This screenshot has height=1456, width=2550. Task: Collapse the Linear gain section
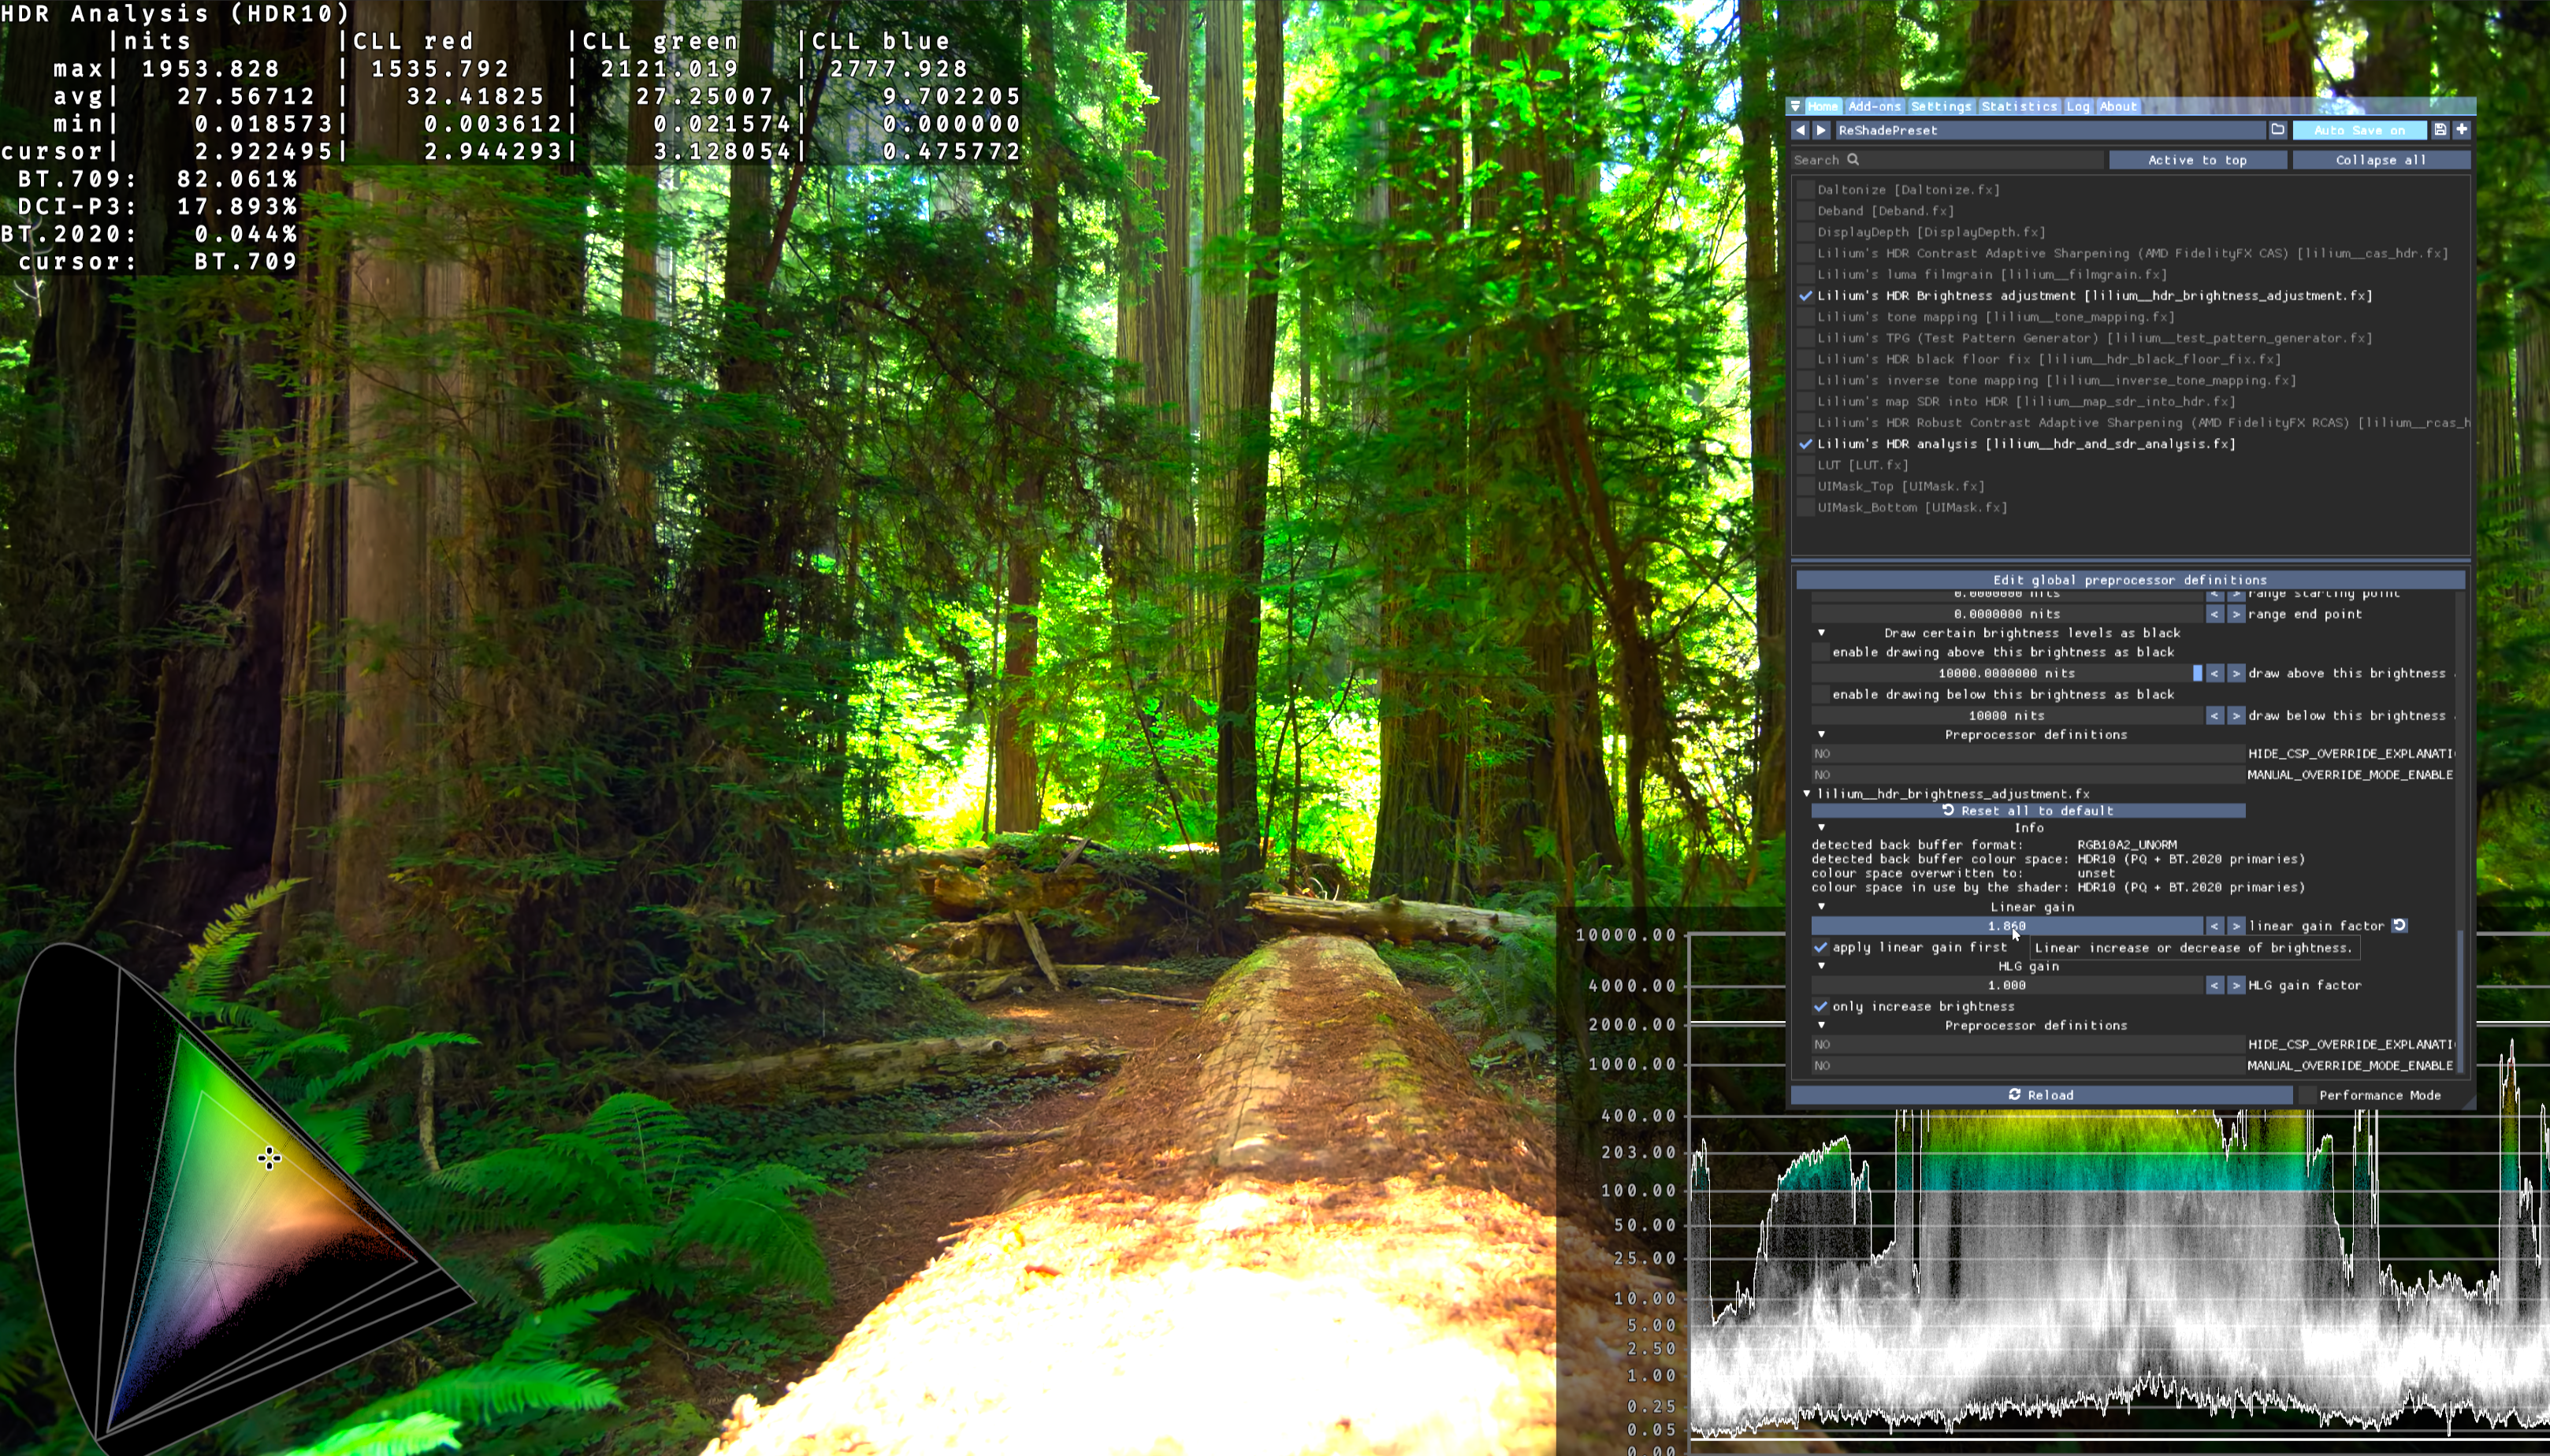[x=1821, y=907]
